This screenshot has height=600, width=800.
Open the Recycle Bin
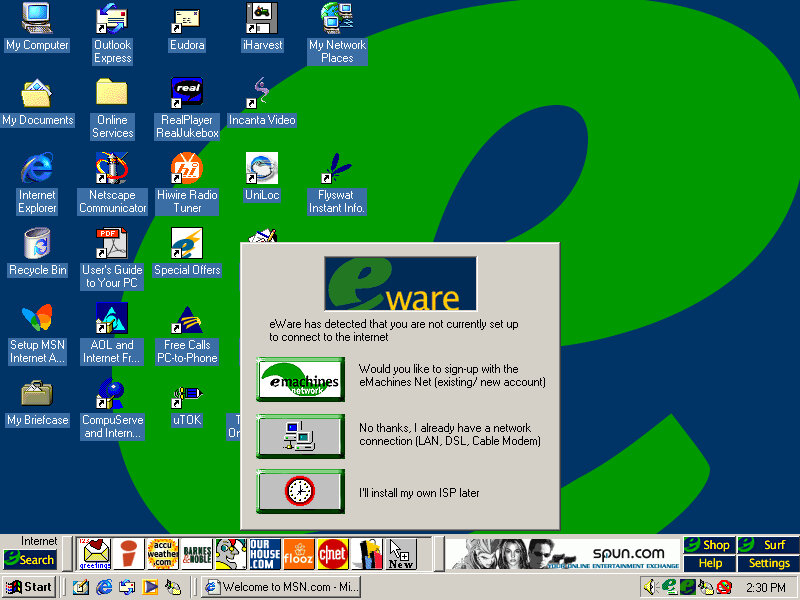coord(37,245)
